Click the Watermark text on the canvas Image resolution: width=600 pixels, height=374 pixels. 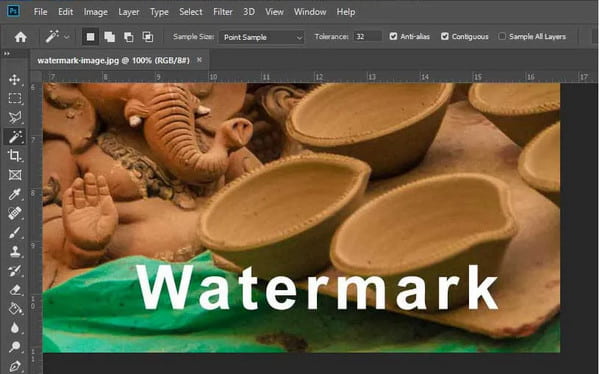[317, 287]
